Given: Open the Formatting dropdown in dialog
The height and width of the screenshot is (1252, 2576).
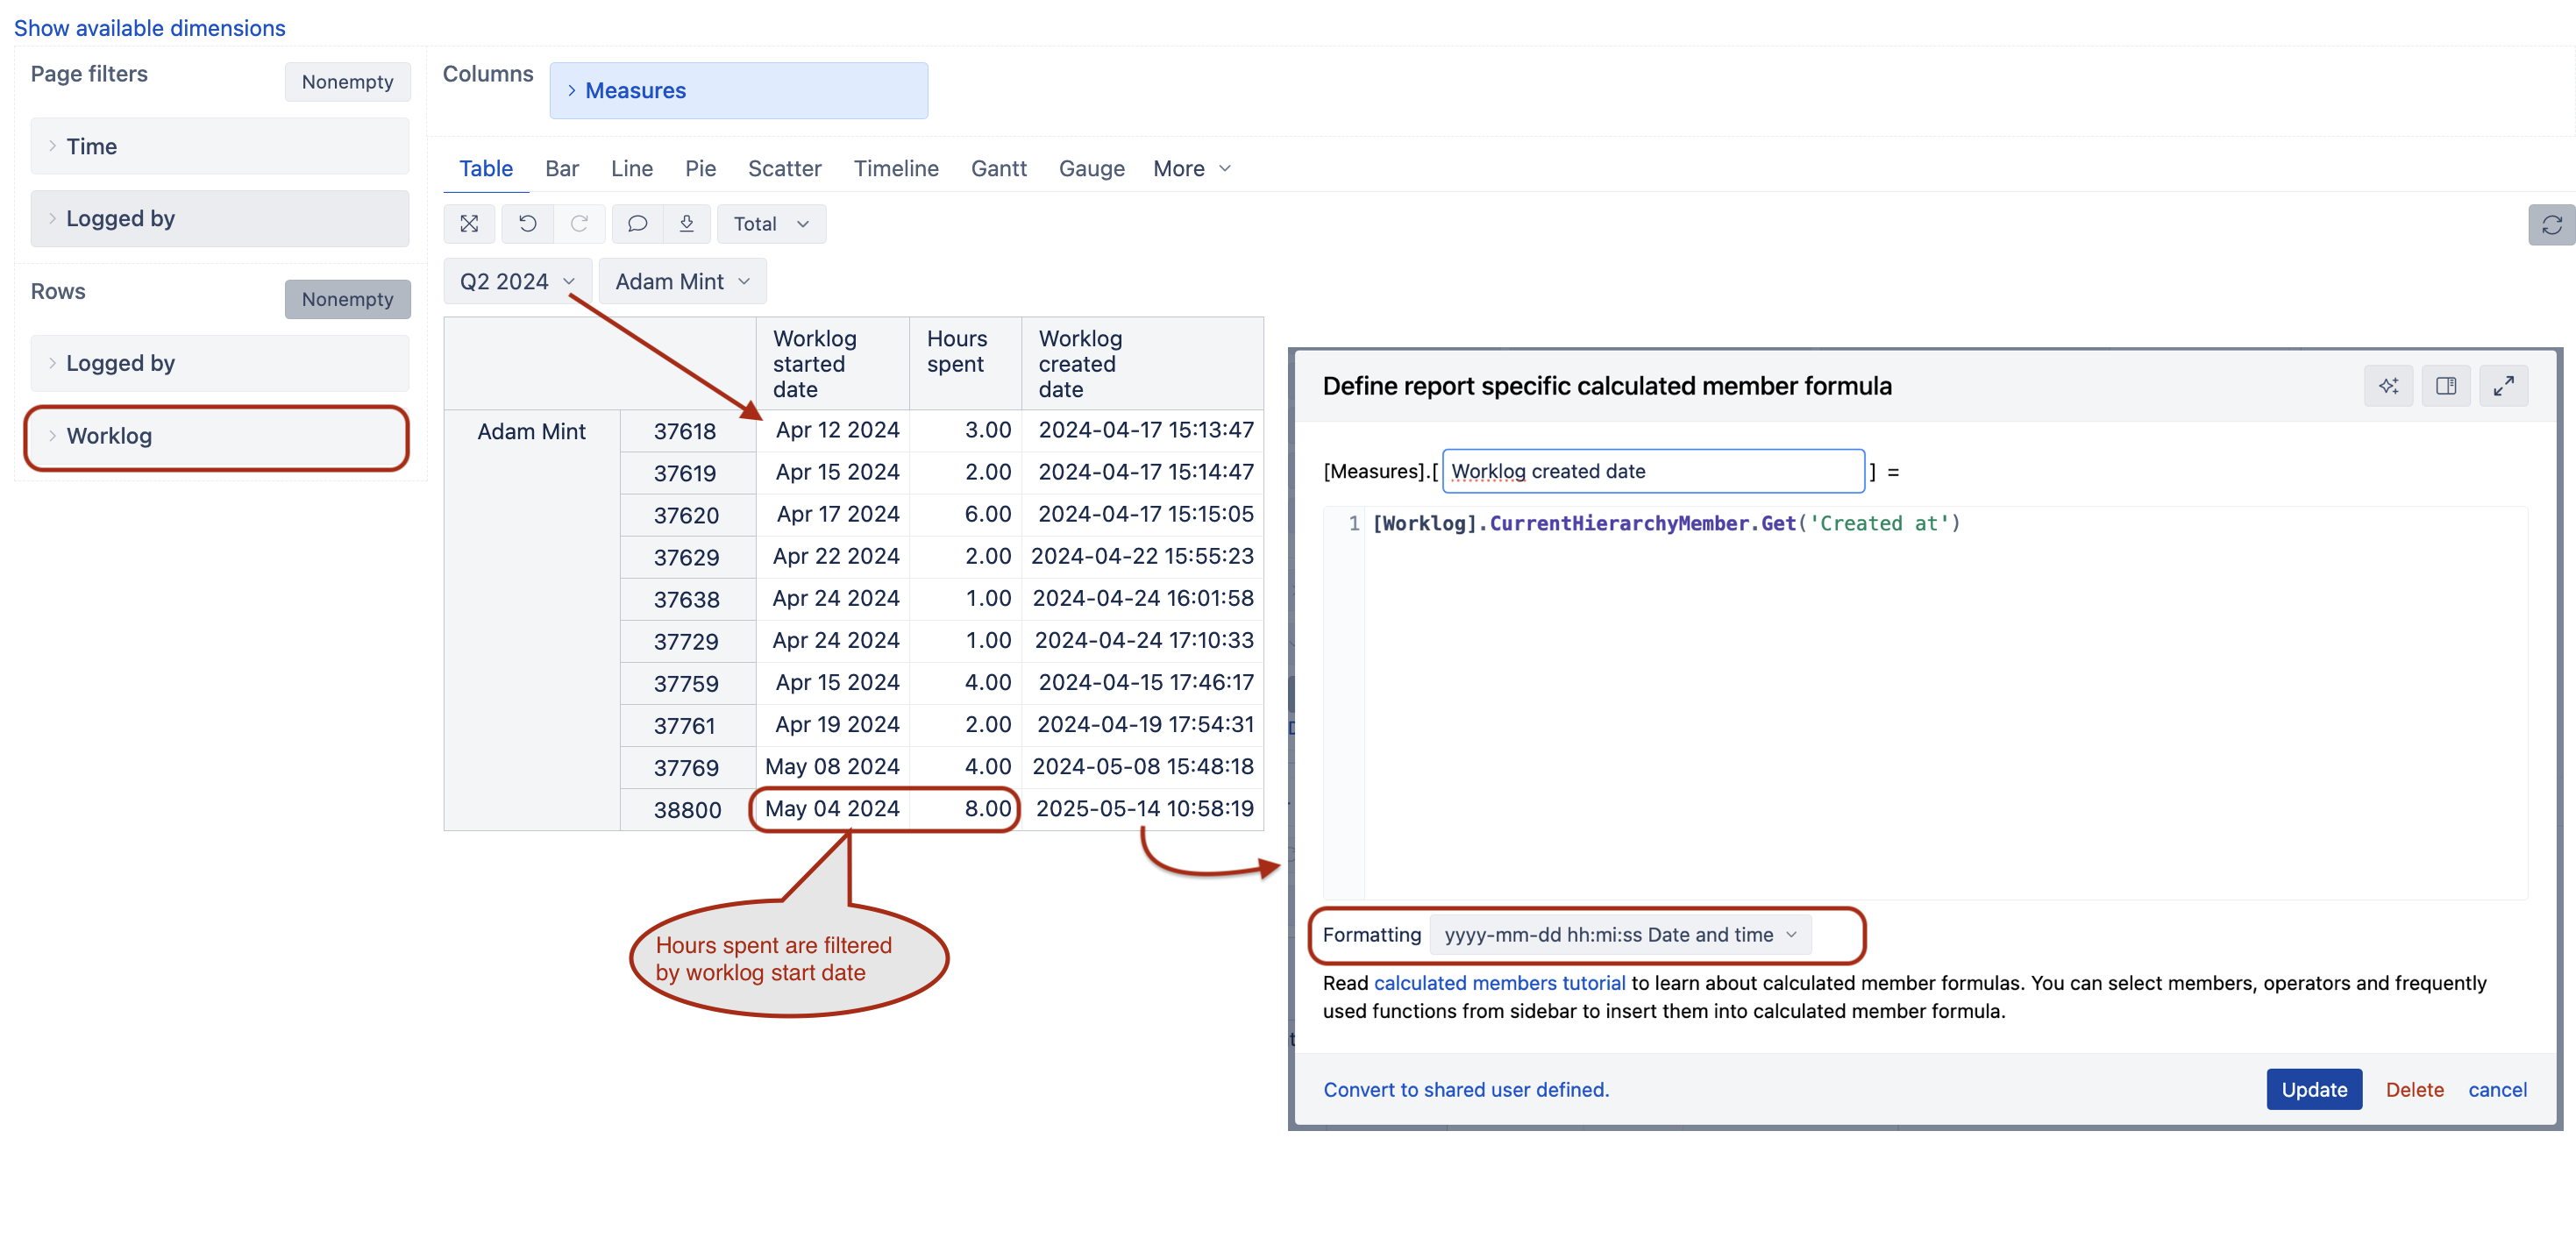Looking at the screenshot, I should click(x=1620, y=935).
